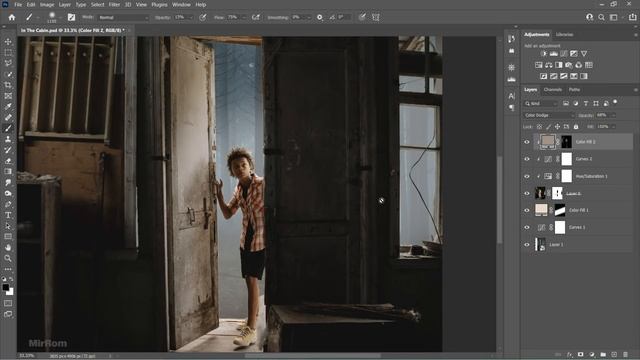640x360 pixels.
Task: Select the Eraser tool
Action: [8, 161]
